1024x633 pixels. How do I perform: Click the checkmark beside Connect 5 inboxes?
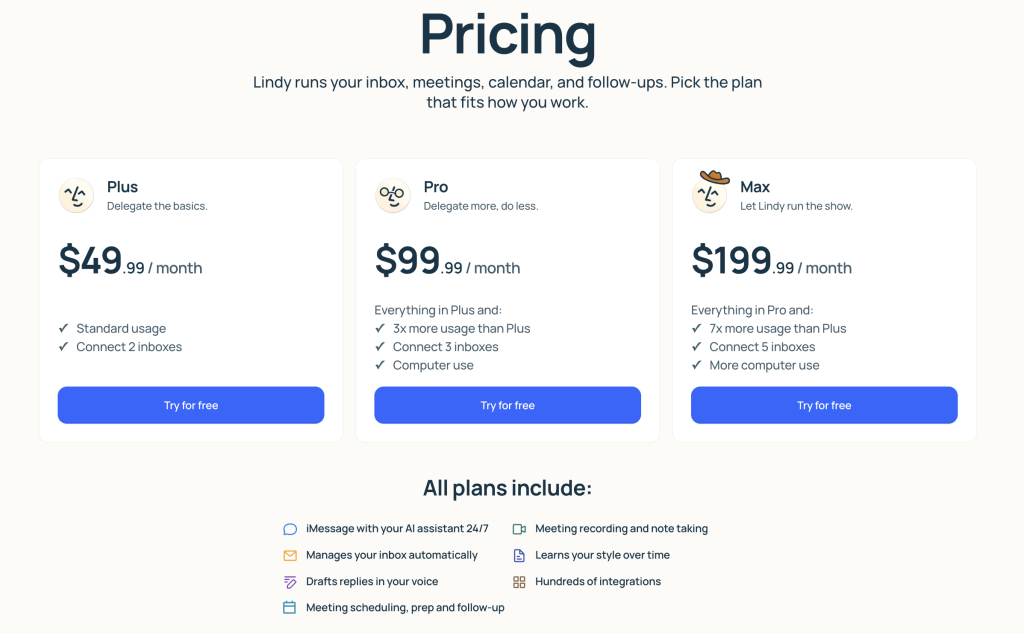point(697,347)
